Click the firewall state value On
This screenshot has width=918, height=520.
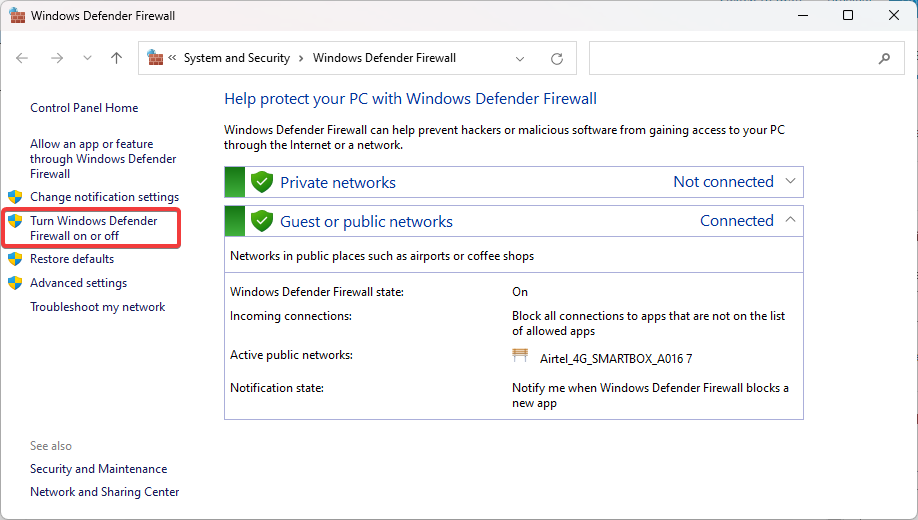pos(520,292)
